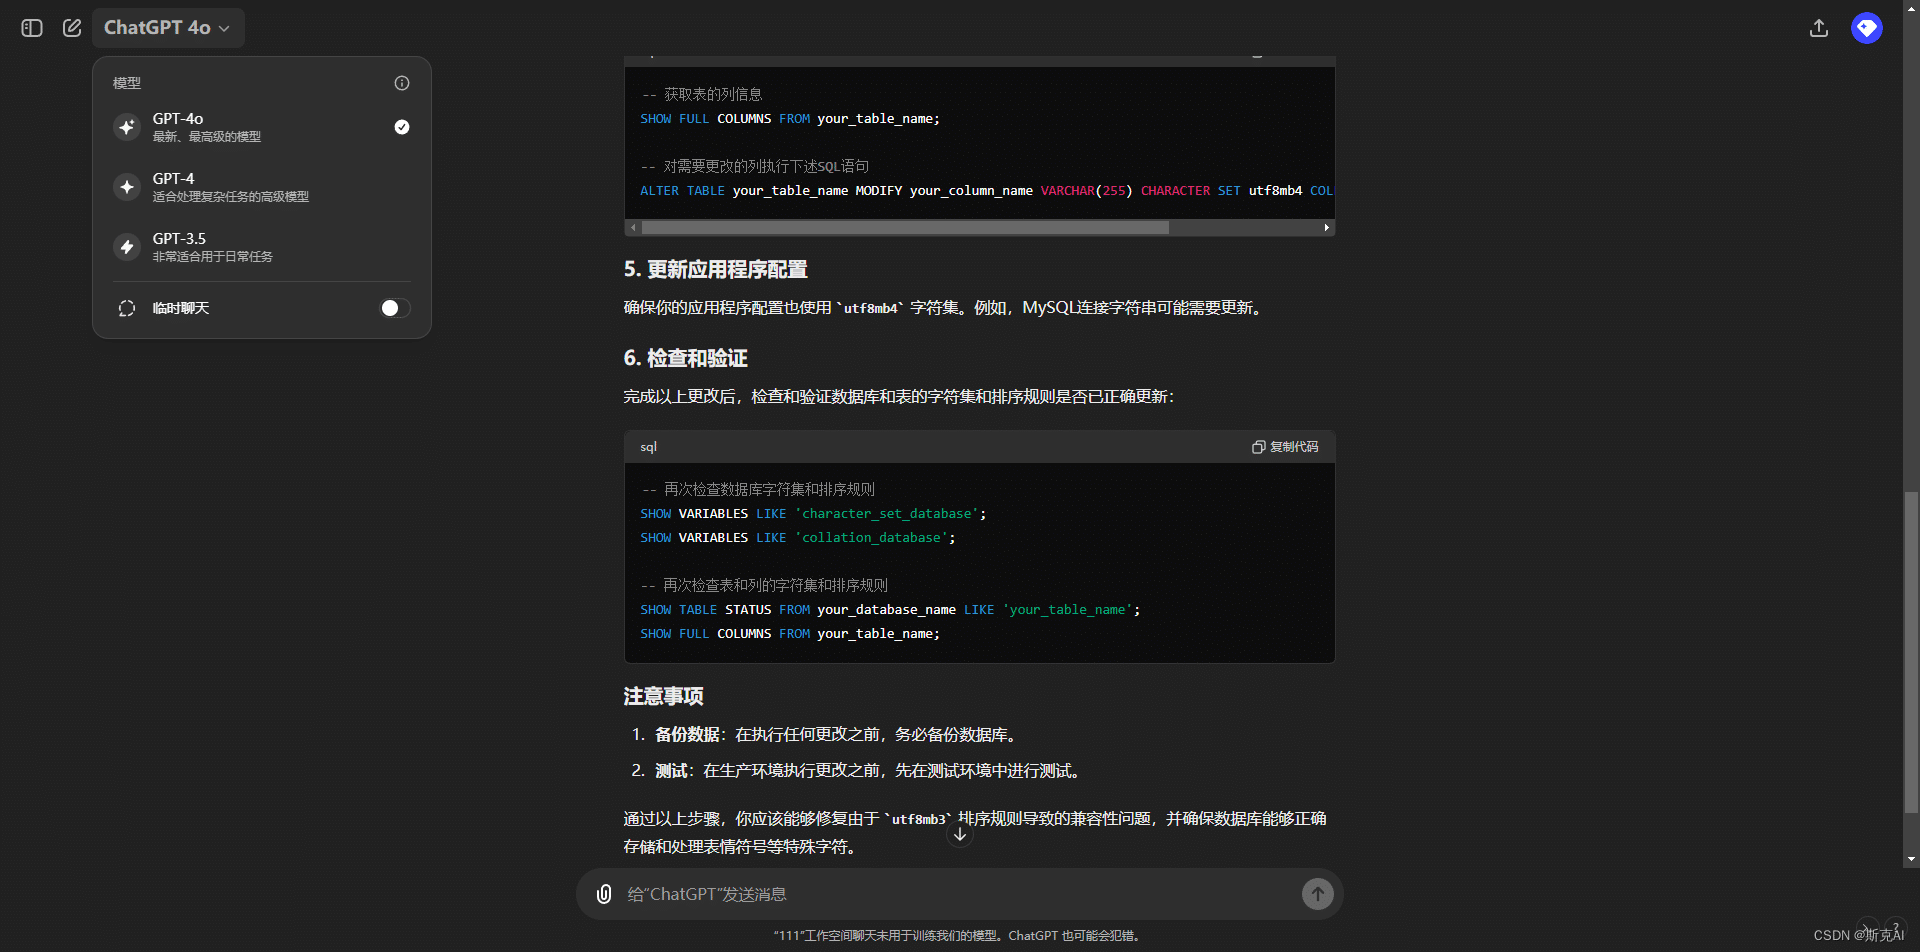Viewport: 1920px width, 952px height.
Task: Open the user profile avatar
Action: [x=1867, y=28]
